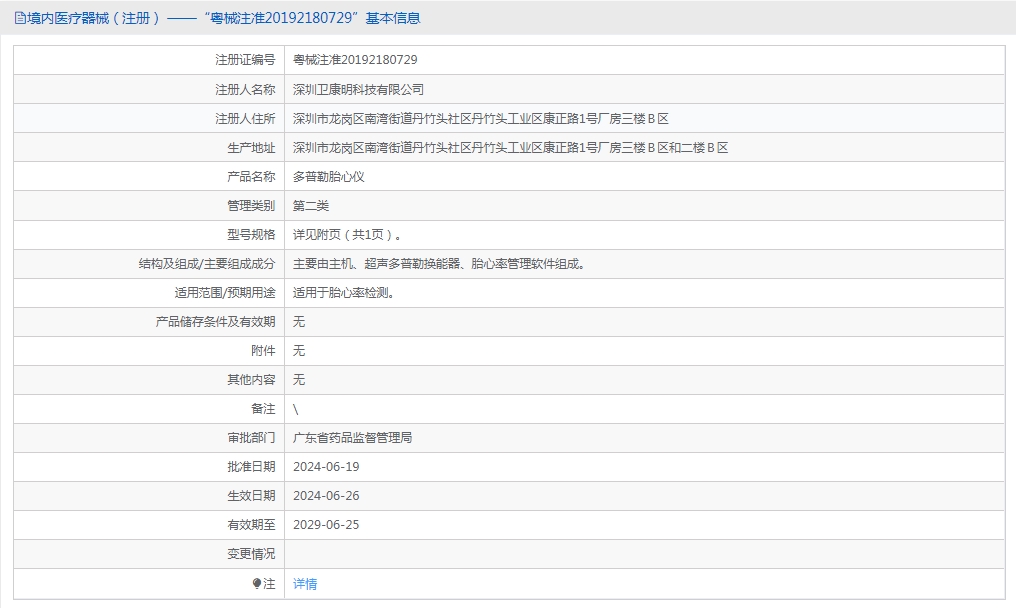Click the value 详见附页（共1页）。
1016x608 pixels.
click(x=347, y=235)
